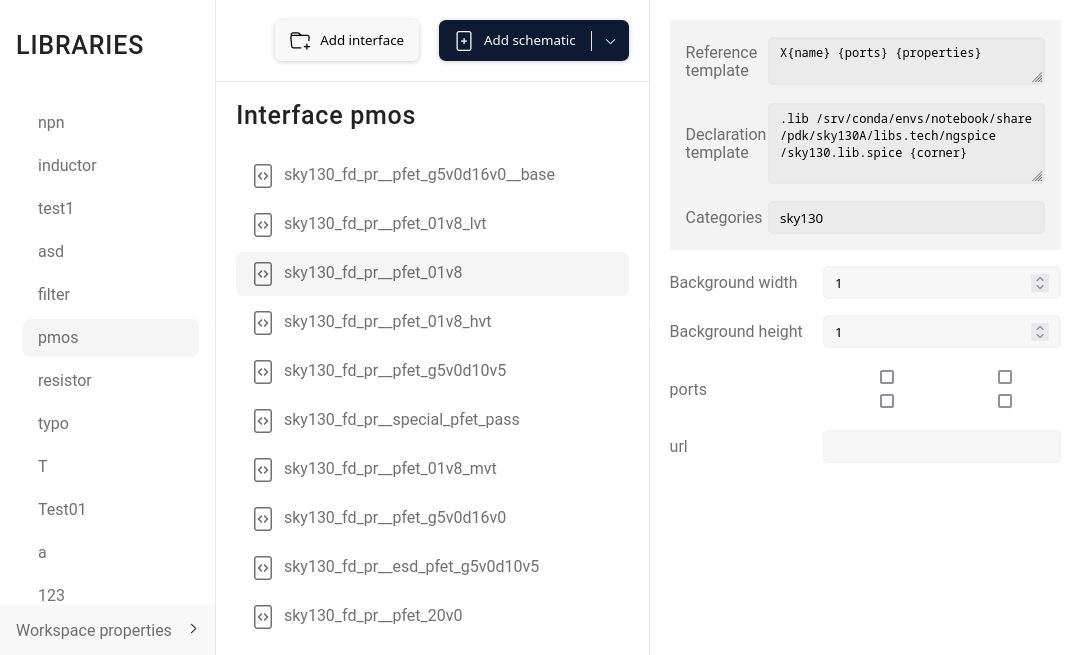Viewport: 1081px width, 655px height.
Task: Click the Background width stepper arrows
Action: pyautogui.click(x=1040, y=283)
